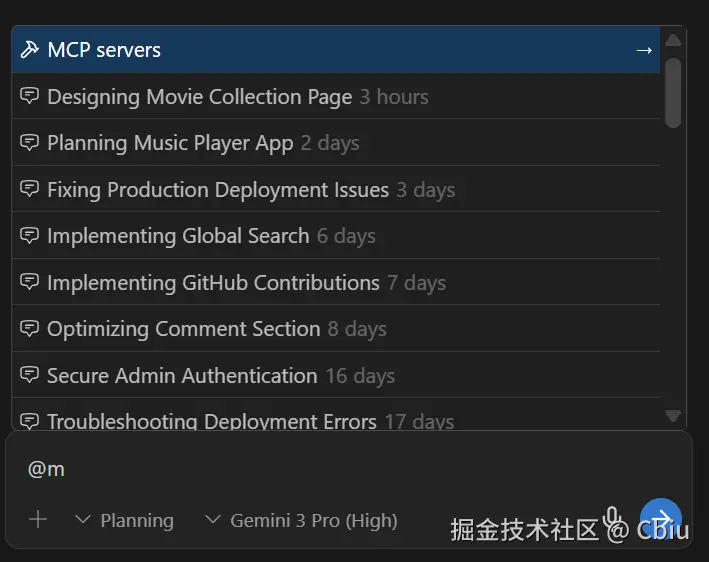Image resolution: width=709 pixels, height=562 pixels.
Task: Click the scroll up arrow of list
Action: coord(673,40)
